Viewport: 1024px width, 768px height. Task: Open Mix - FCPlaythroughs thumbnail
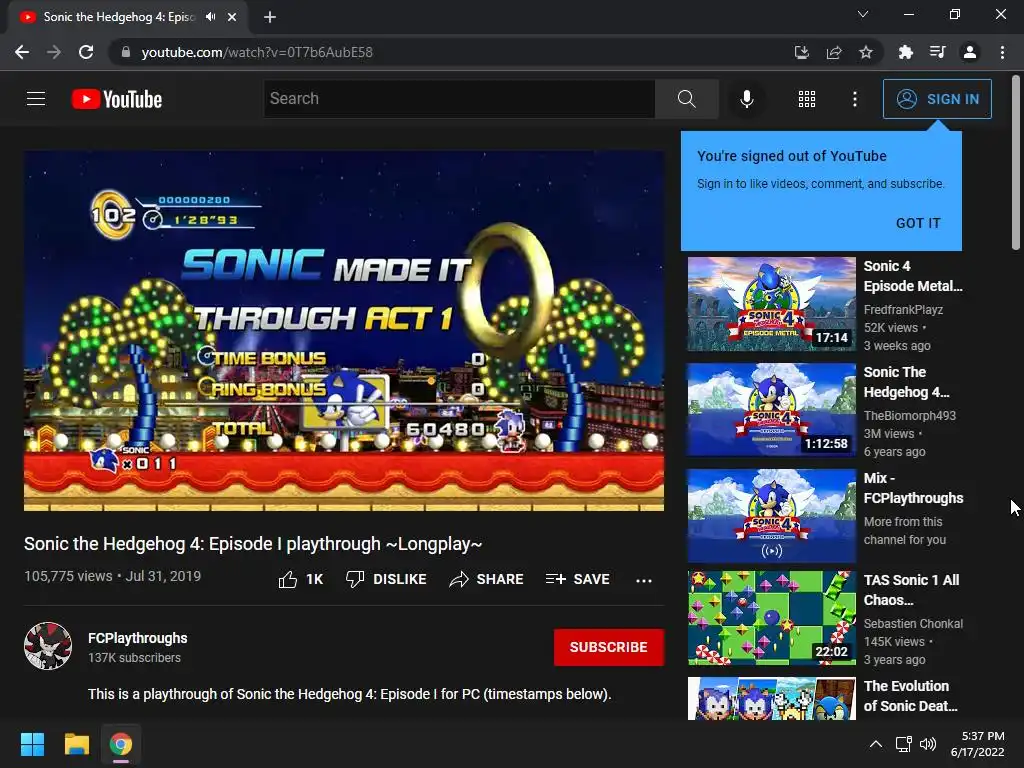(x=771, y=515)
